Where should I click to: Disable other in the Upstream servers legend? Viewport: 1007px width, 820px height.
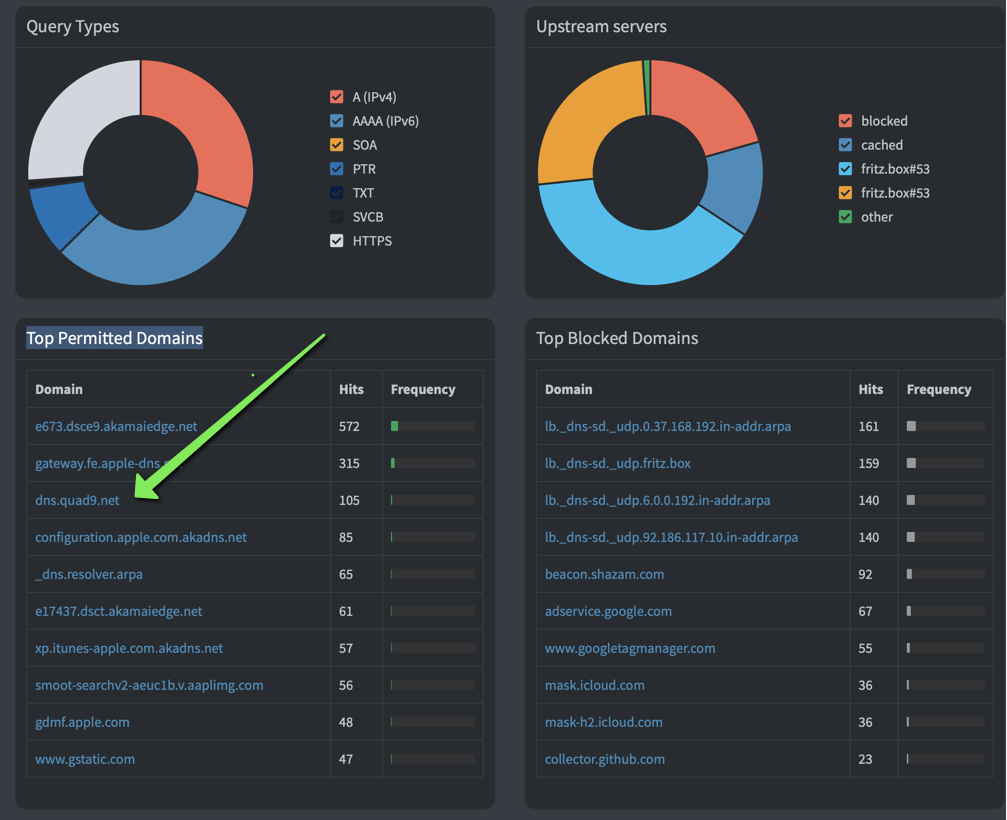[845, 216]
